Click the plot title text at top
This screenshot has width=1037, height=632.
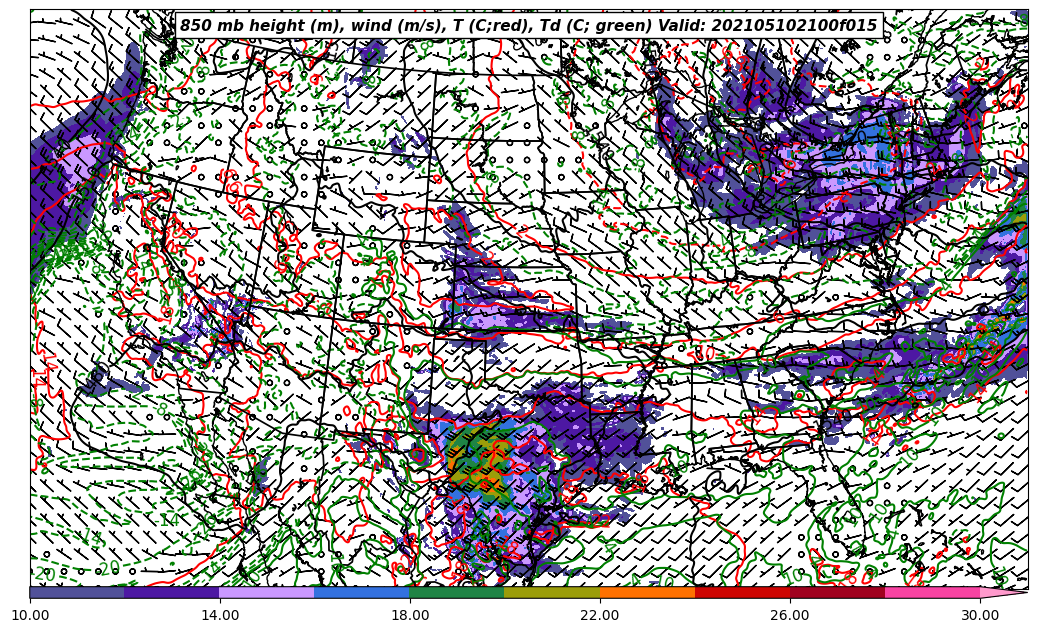(x=528, y=26)
